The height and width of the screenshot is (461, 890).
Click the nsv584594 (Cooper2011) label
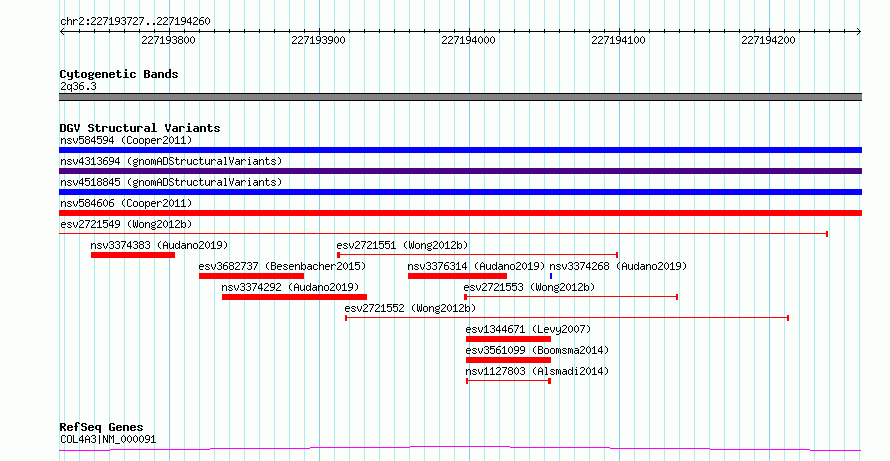tap(126, 140)
